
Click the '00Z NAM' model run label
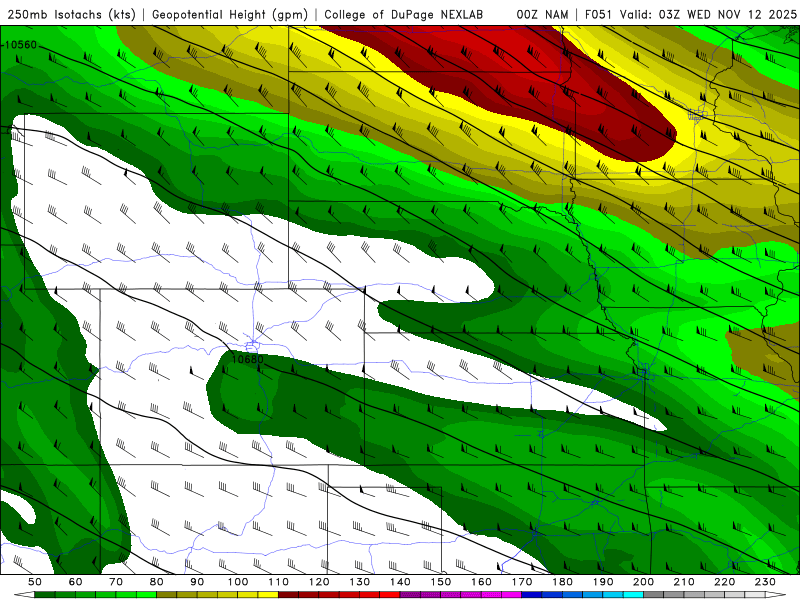tap(542, 14)
